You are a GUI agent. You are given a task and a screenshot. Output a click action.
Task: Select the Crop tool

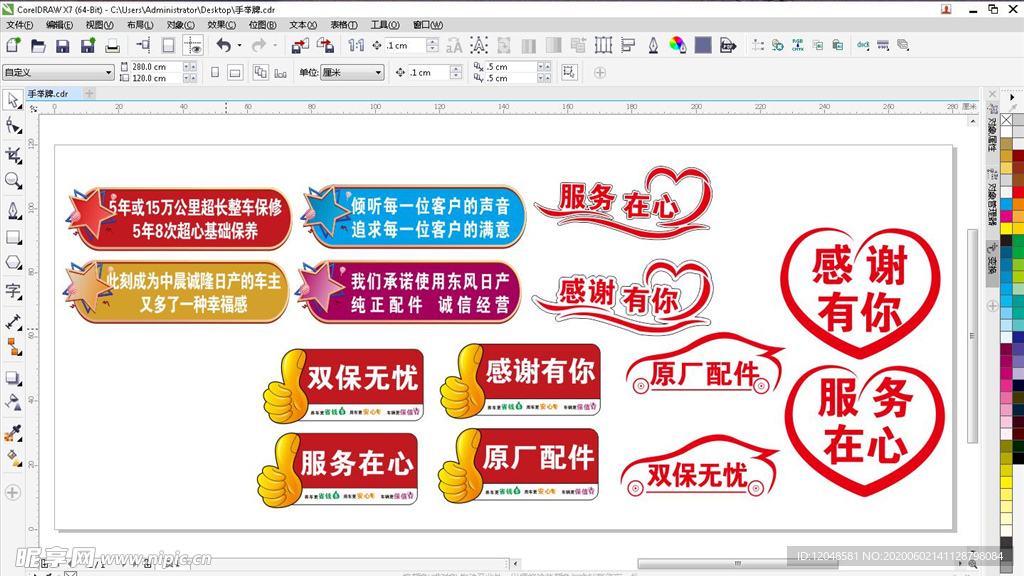(12, 155)
